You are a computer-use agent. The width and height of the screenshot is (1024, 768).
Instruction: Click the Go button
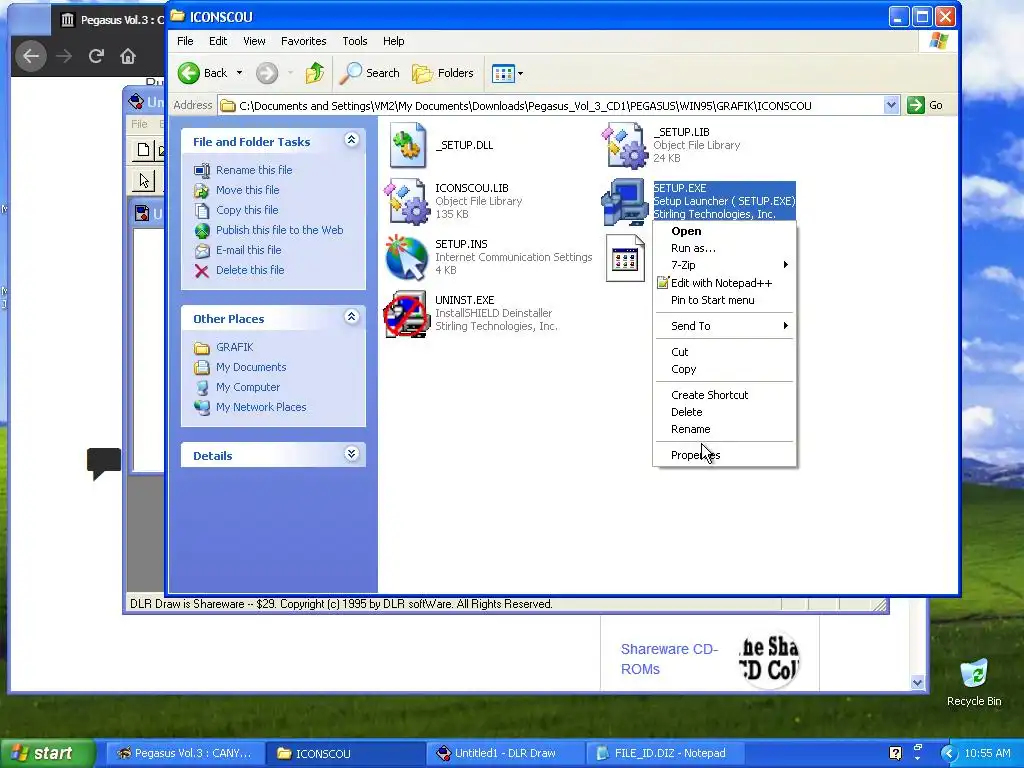(925, 105)
